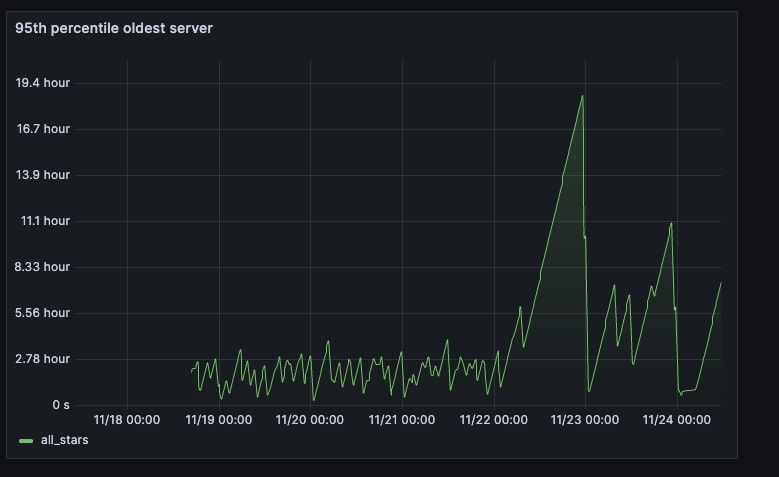Viewport: 779px width, 477px height.
Task: Click the green all_stars legend color swatch
Action: pyautogui.click(x=26, y=440)
